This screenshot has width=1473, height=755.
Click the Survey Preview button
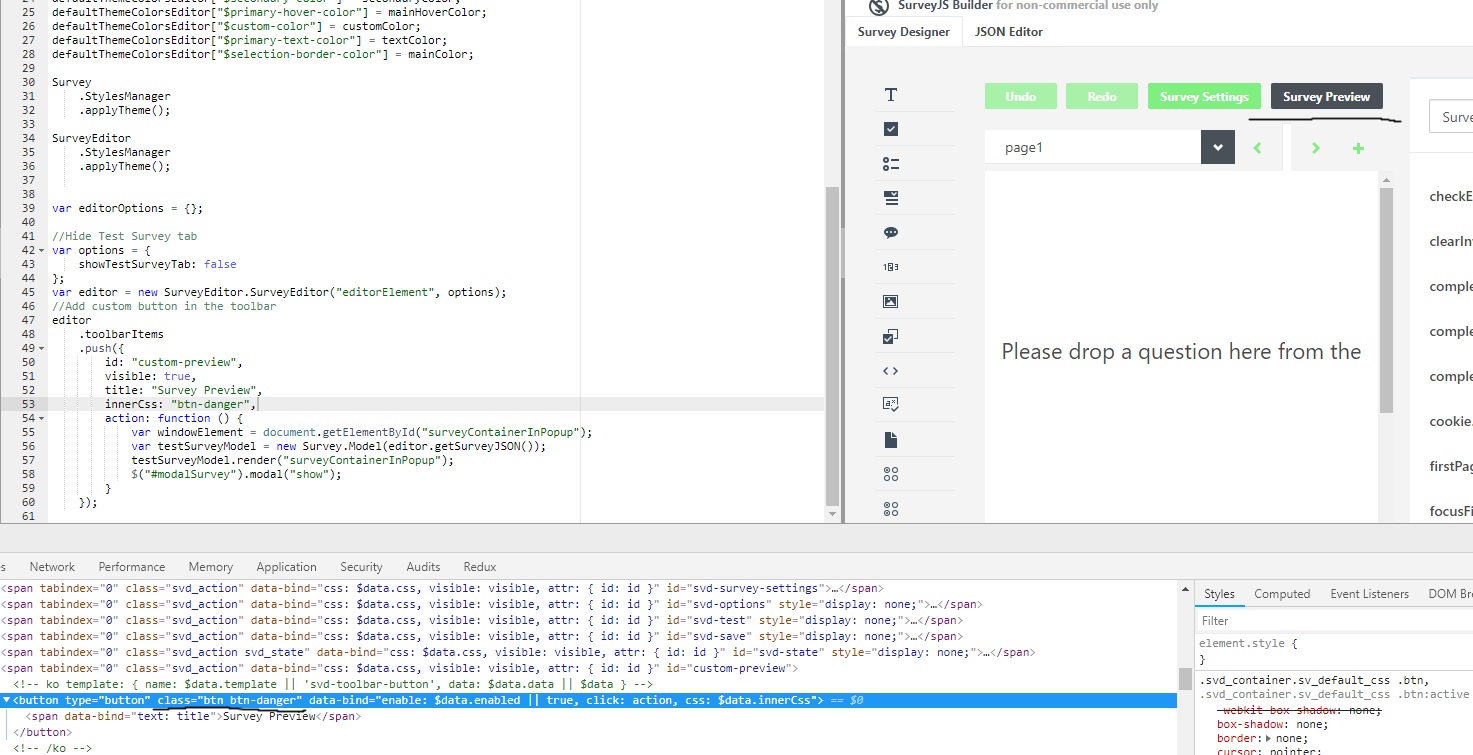(1326, 96)
